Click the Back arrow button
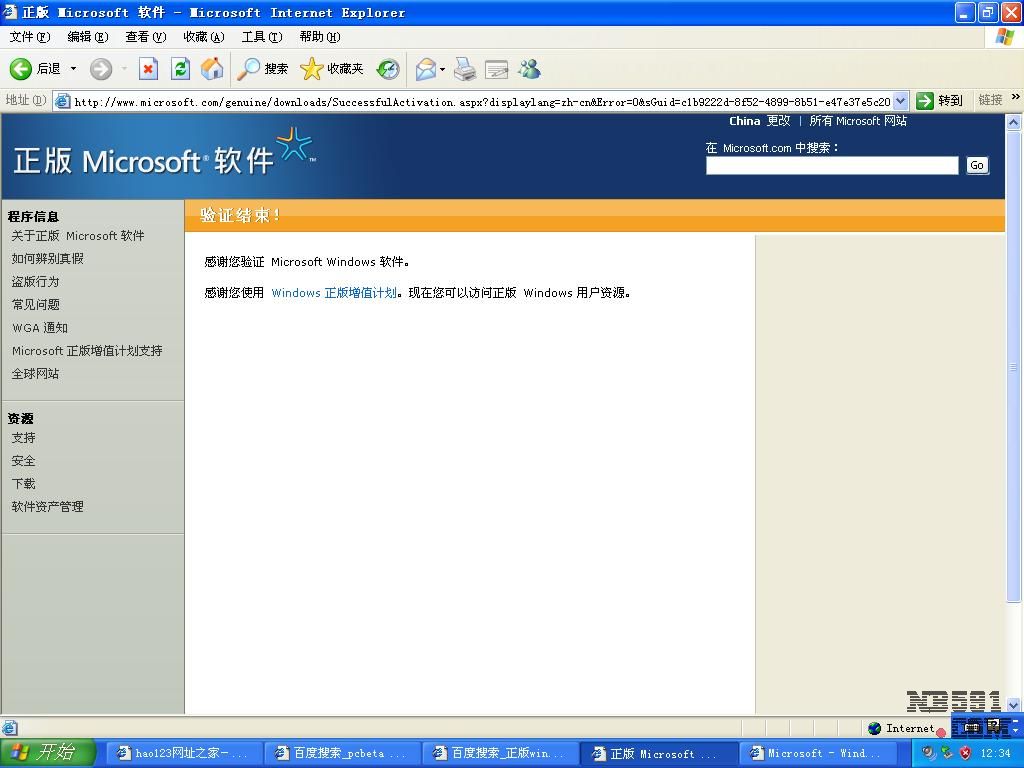The height and width of the screenshot is (768, 1024). 22,69
